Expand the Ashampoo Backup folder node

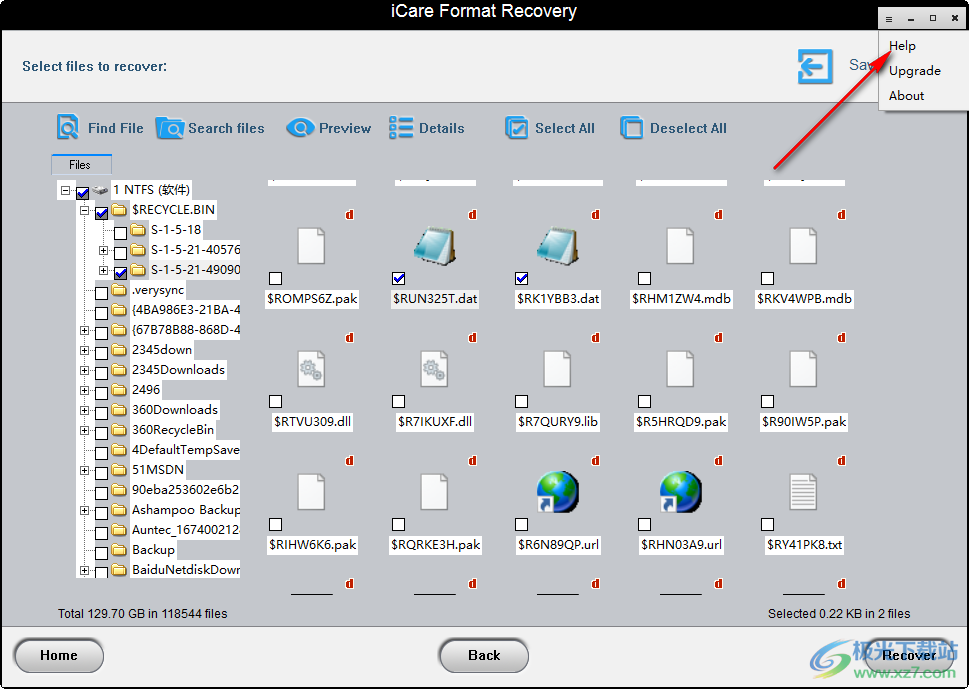pyautogui.click(x=85, y=510)
